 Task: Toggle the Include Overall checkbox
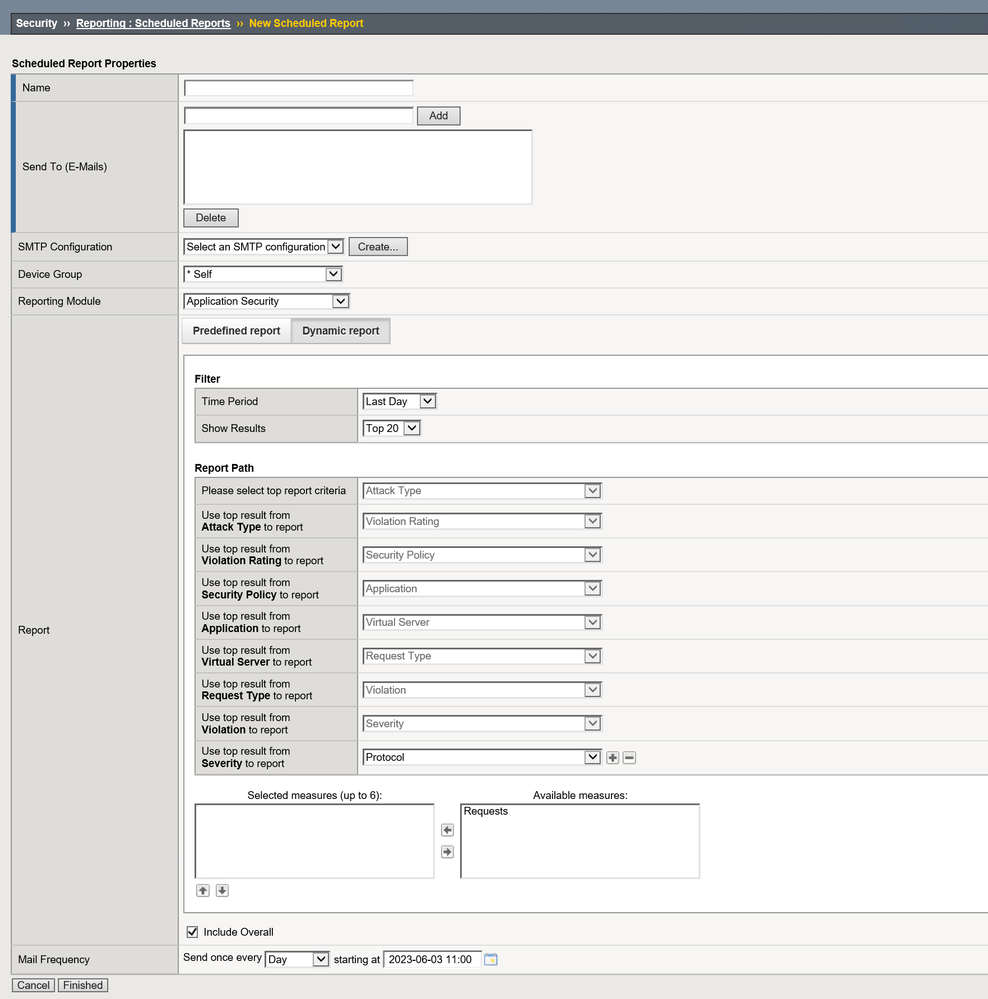[x=192, y=932]
